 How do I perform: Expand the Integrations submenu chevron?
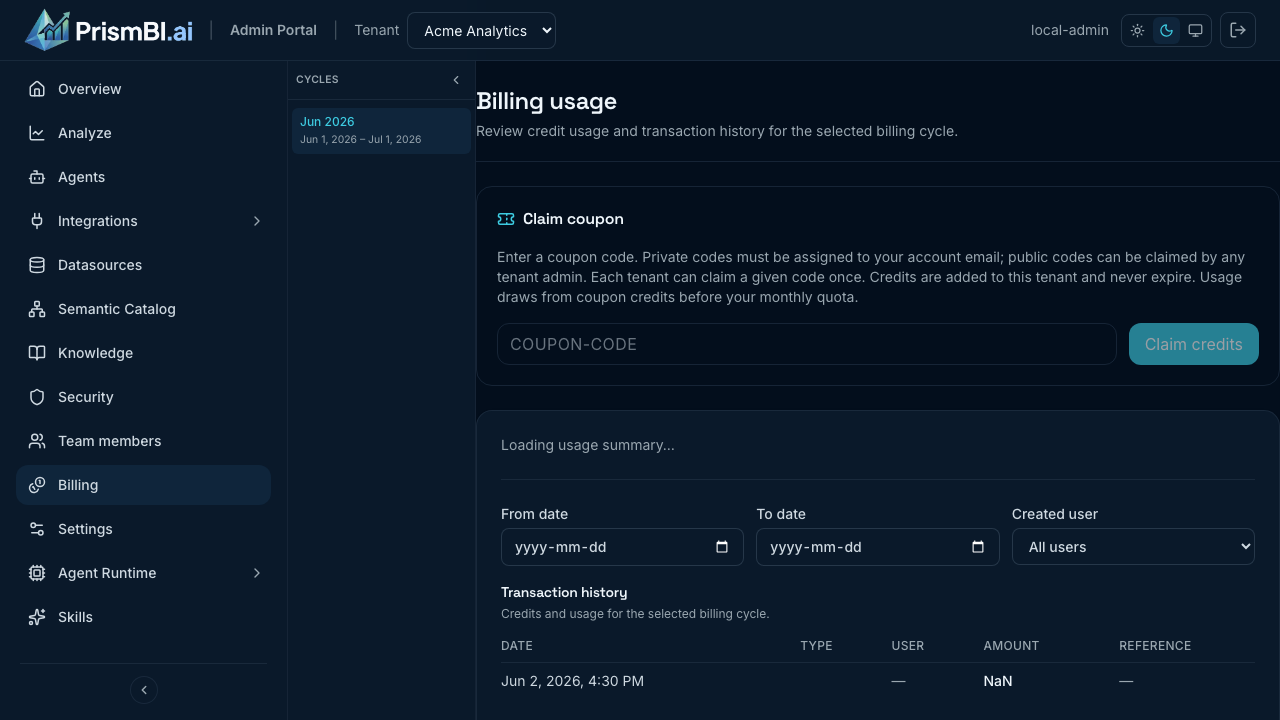pyautogui.click(x=257, y=221)
